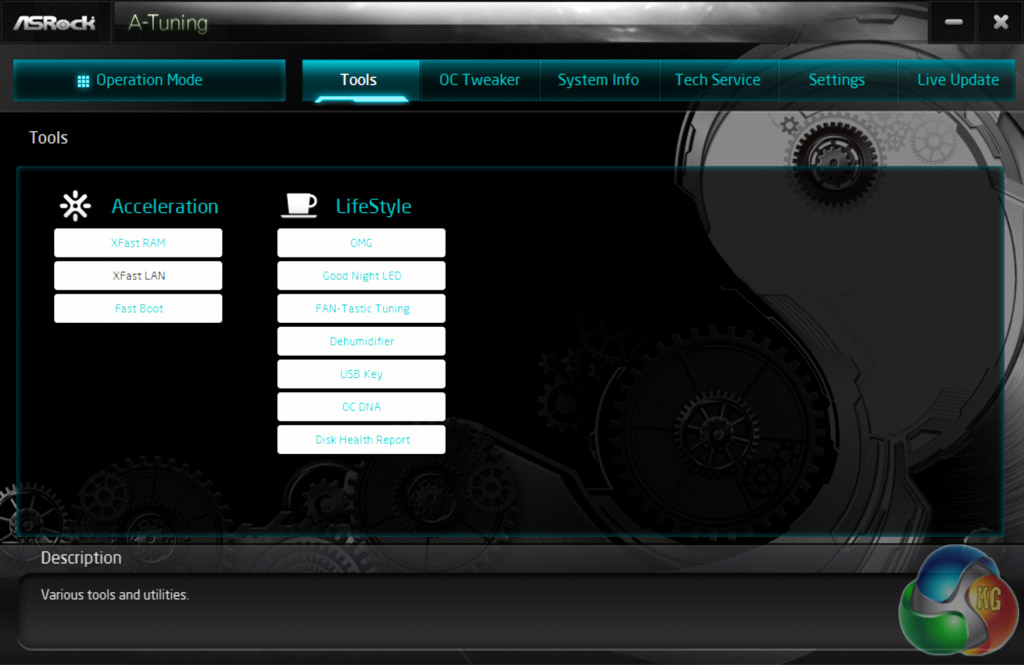Switch to Live Update tab
The image size is (1024, 665).
click(957, 80)
